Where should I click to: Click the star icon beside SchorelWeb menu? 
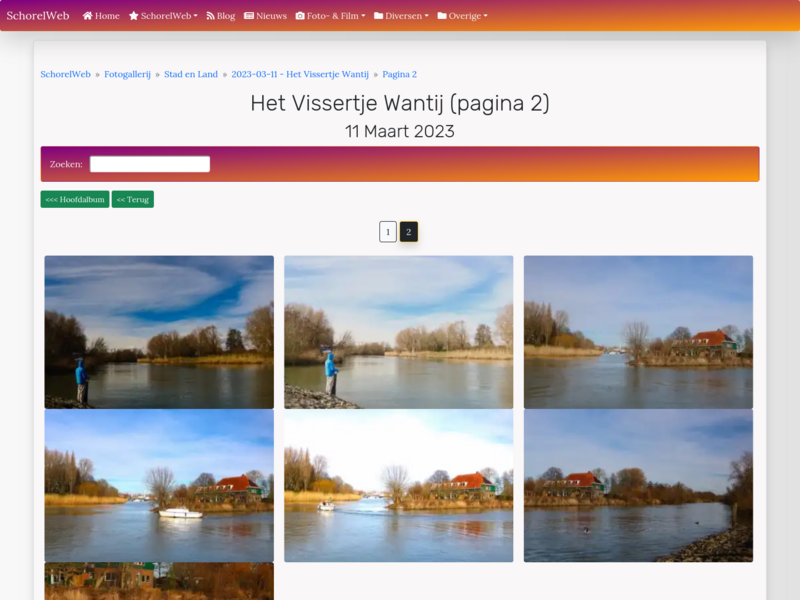(x=134, y=16)
